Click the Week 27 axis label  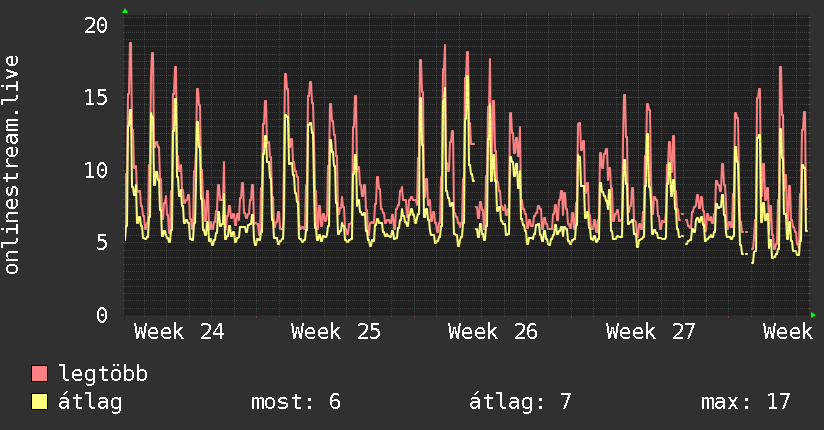(x=651, y=332)
